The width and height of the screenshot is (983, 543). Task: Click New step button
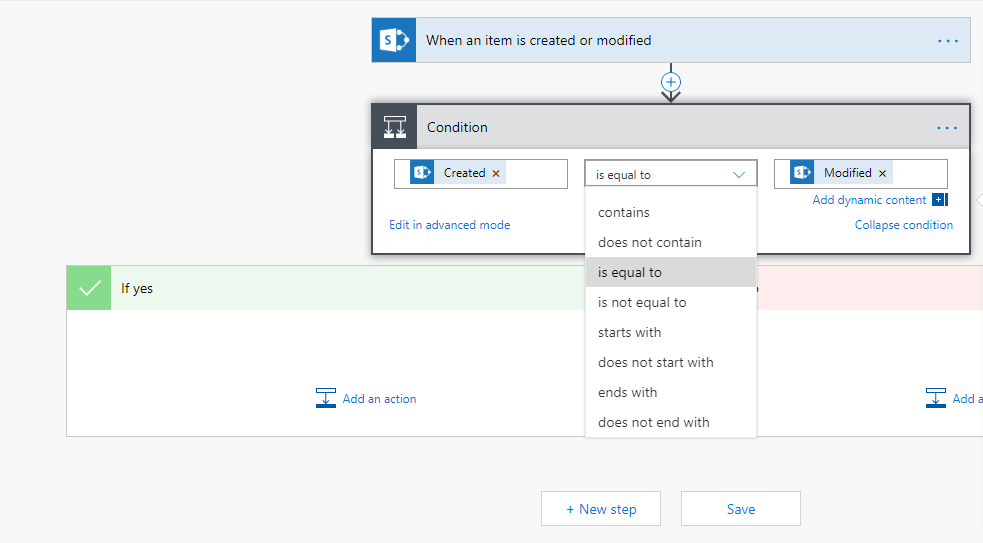[601, 509]
